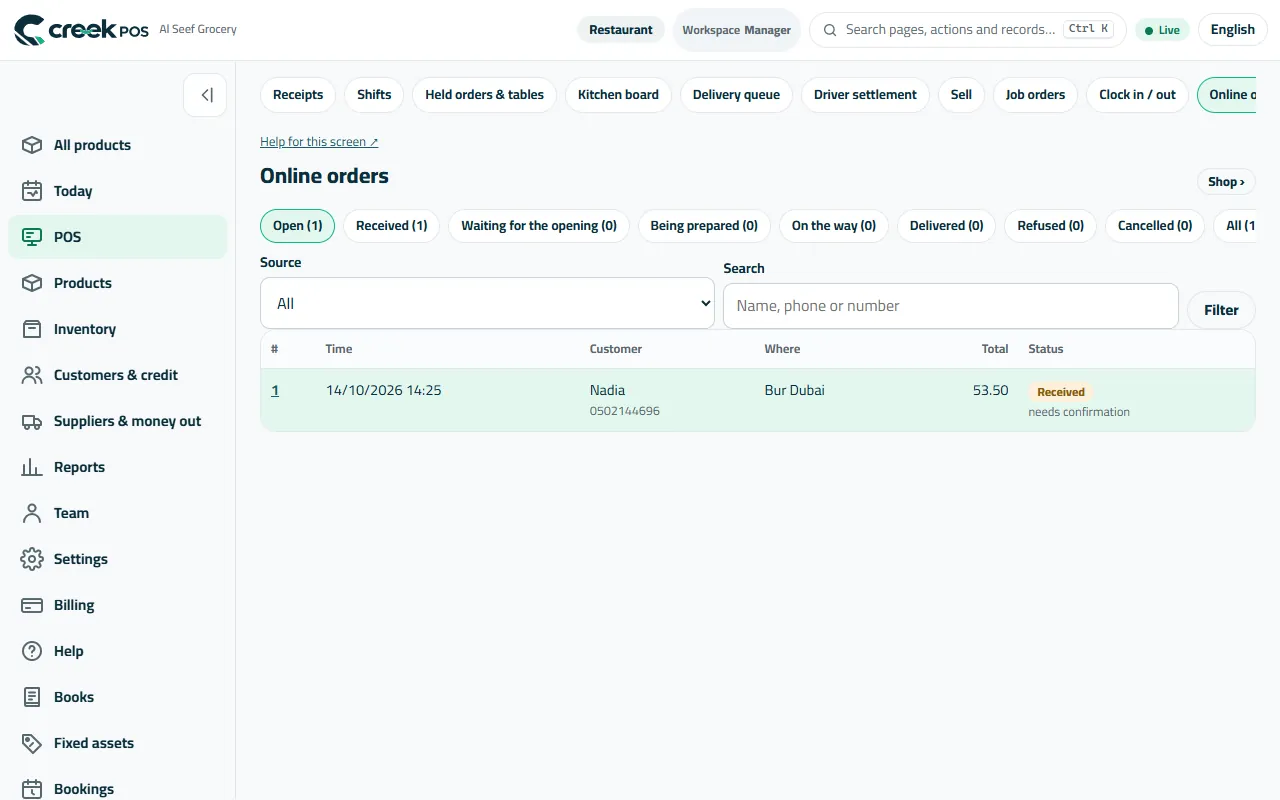Screen dimensions: 1280x800
Task: Click the POS monitor icon
Action: pyautogui.click(x=32, y=237)
